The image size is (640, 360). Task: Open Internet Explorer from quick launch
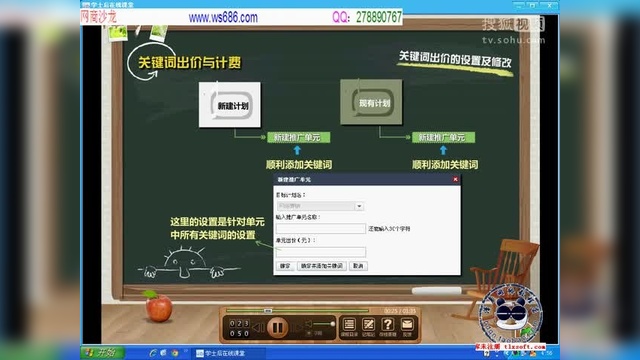click(x=153, y=353)
